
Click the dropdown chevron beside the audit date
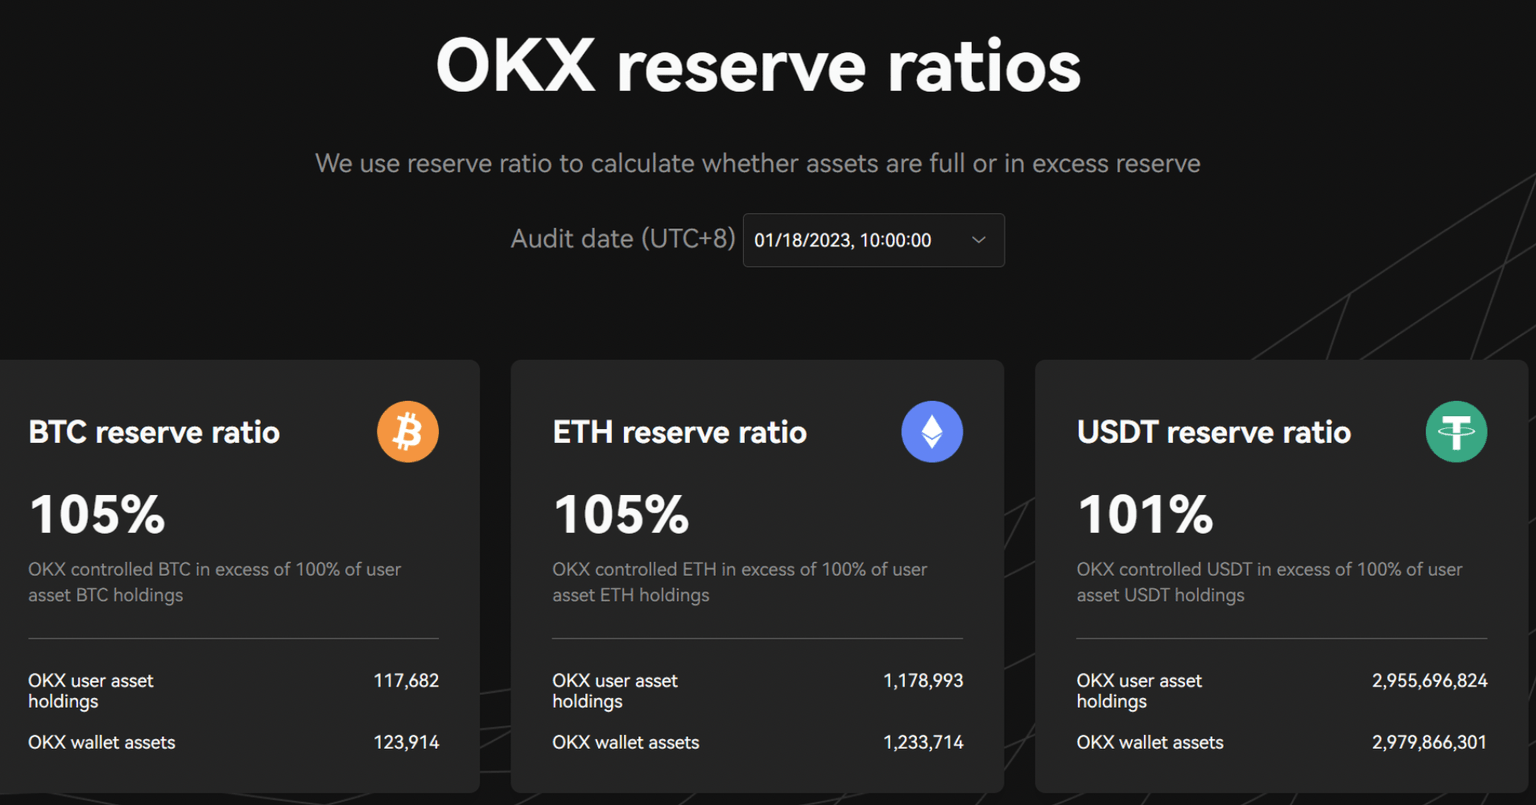pos(978,240)
